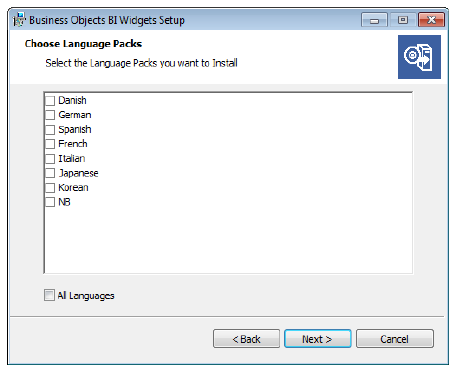
Task: Click the blue installer disc graphic icon
Action: coord(419,57)
